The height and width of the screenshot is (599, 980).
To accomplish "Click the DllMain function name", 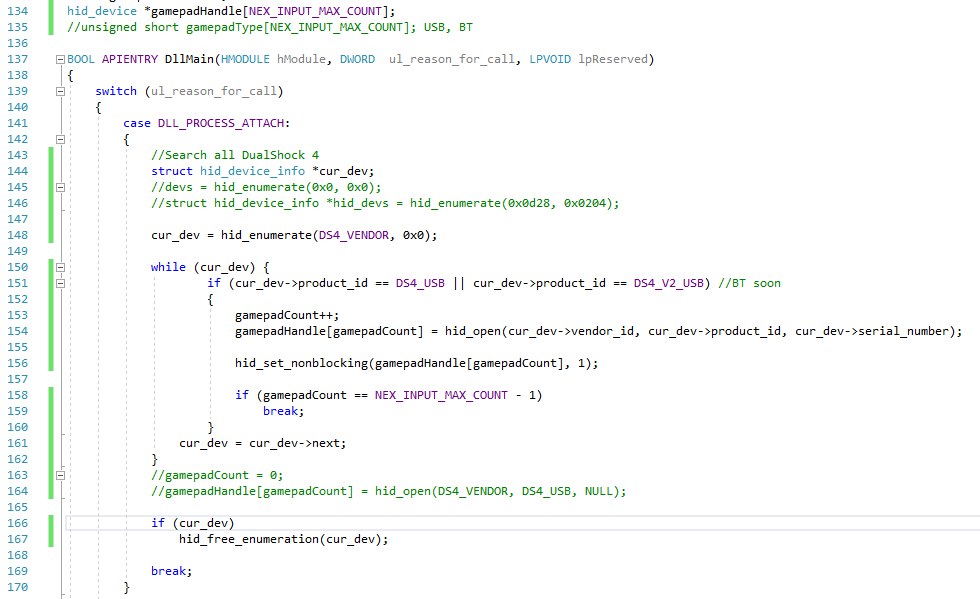I will [x=189, y=59].
